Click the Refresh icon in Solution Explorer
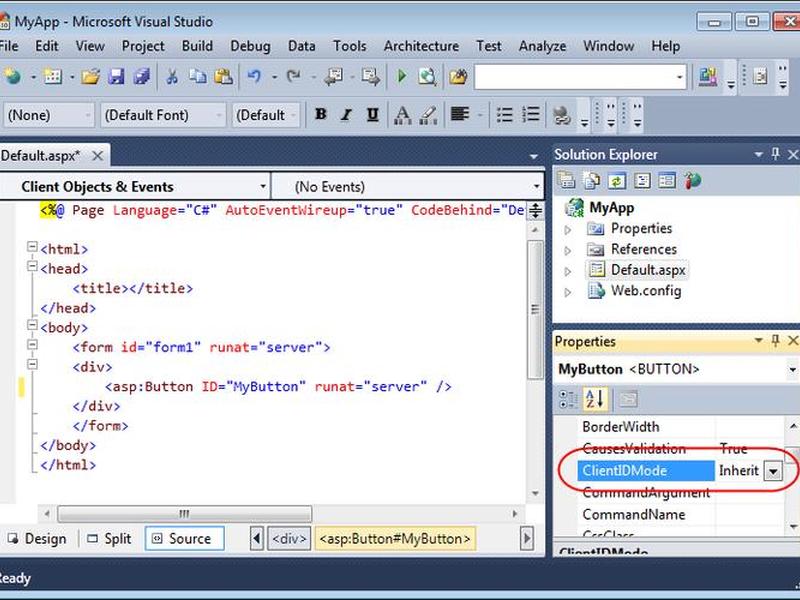Screen dimensions: 800x600 click(617, 181)
